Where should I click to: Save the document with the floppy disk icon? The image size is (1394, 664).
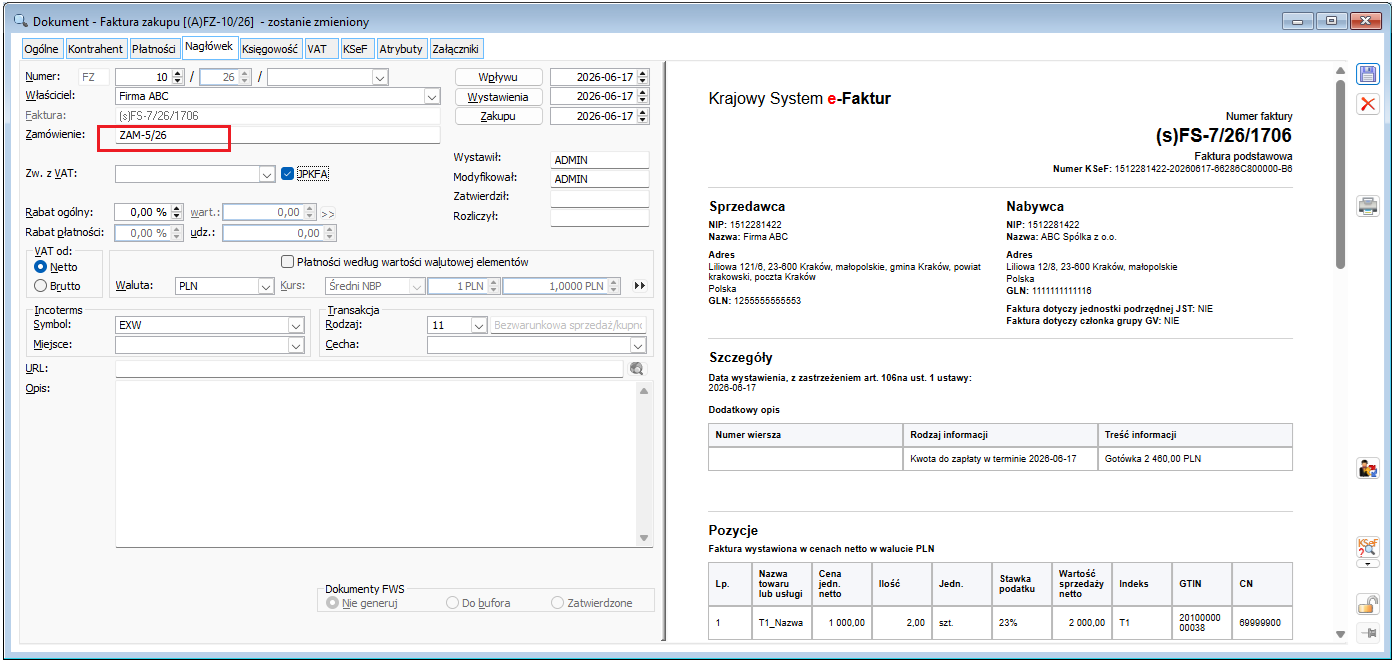1367,74
